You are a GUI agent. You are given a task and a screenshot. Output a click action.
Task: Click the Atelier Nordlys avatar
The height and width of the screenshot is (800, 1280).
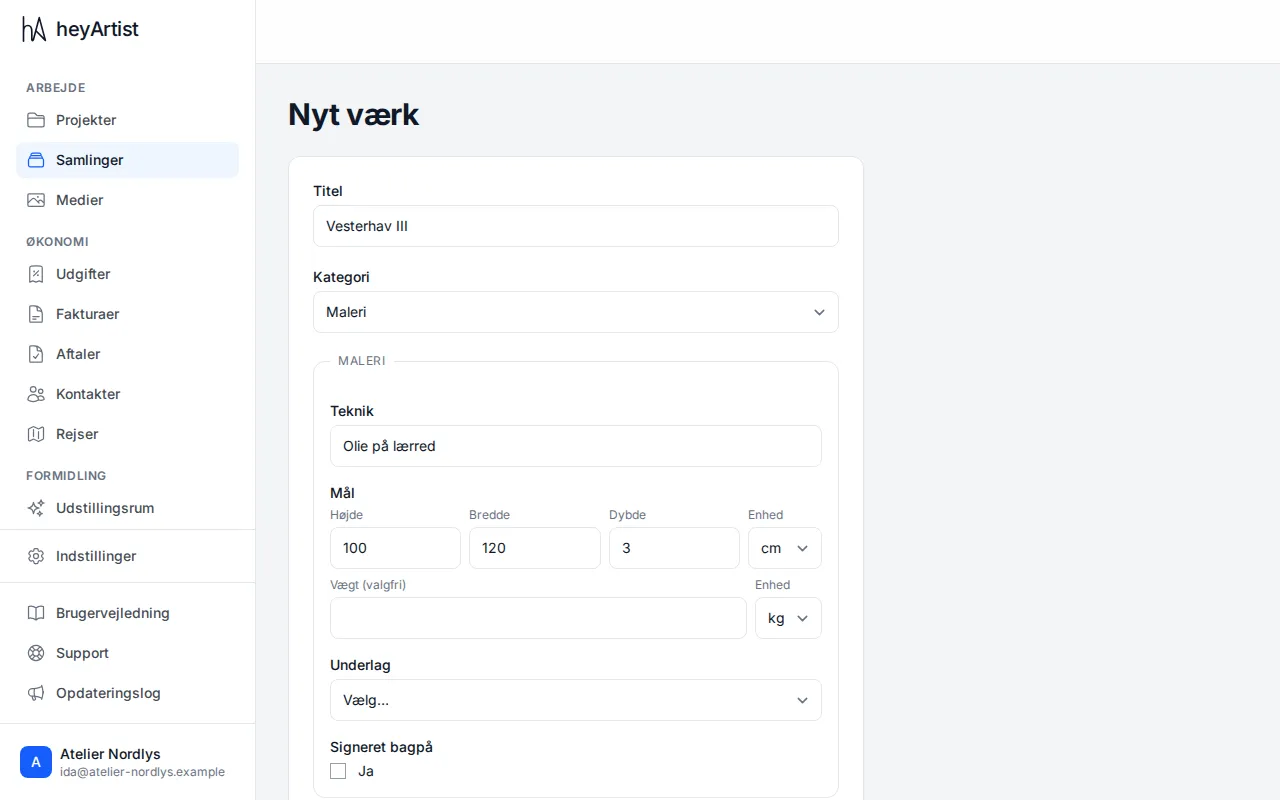(x=36, y=762)
